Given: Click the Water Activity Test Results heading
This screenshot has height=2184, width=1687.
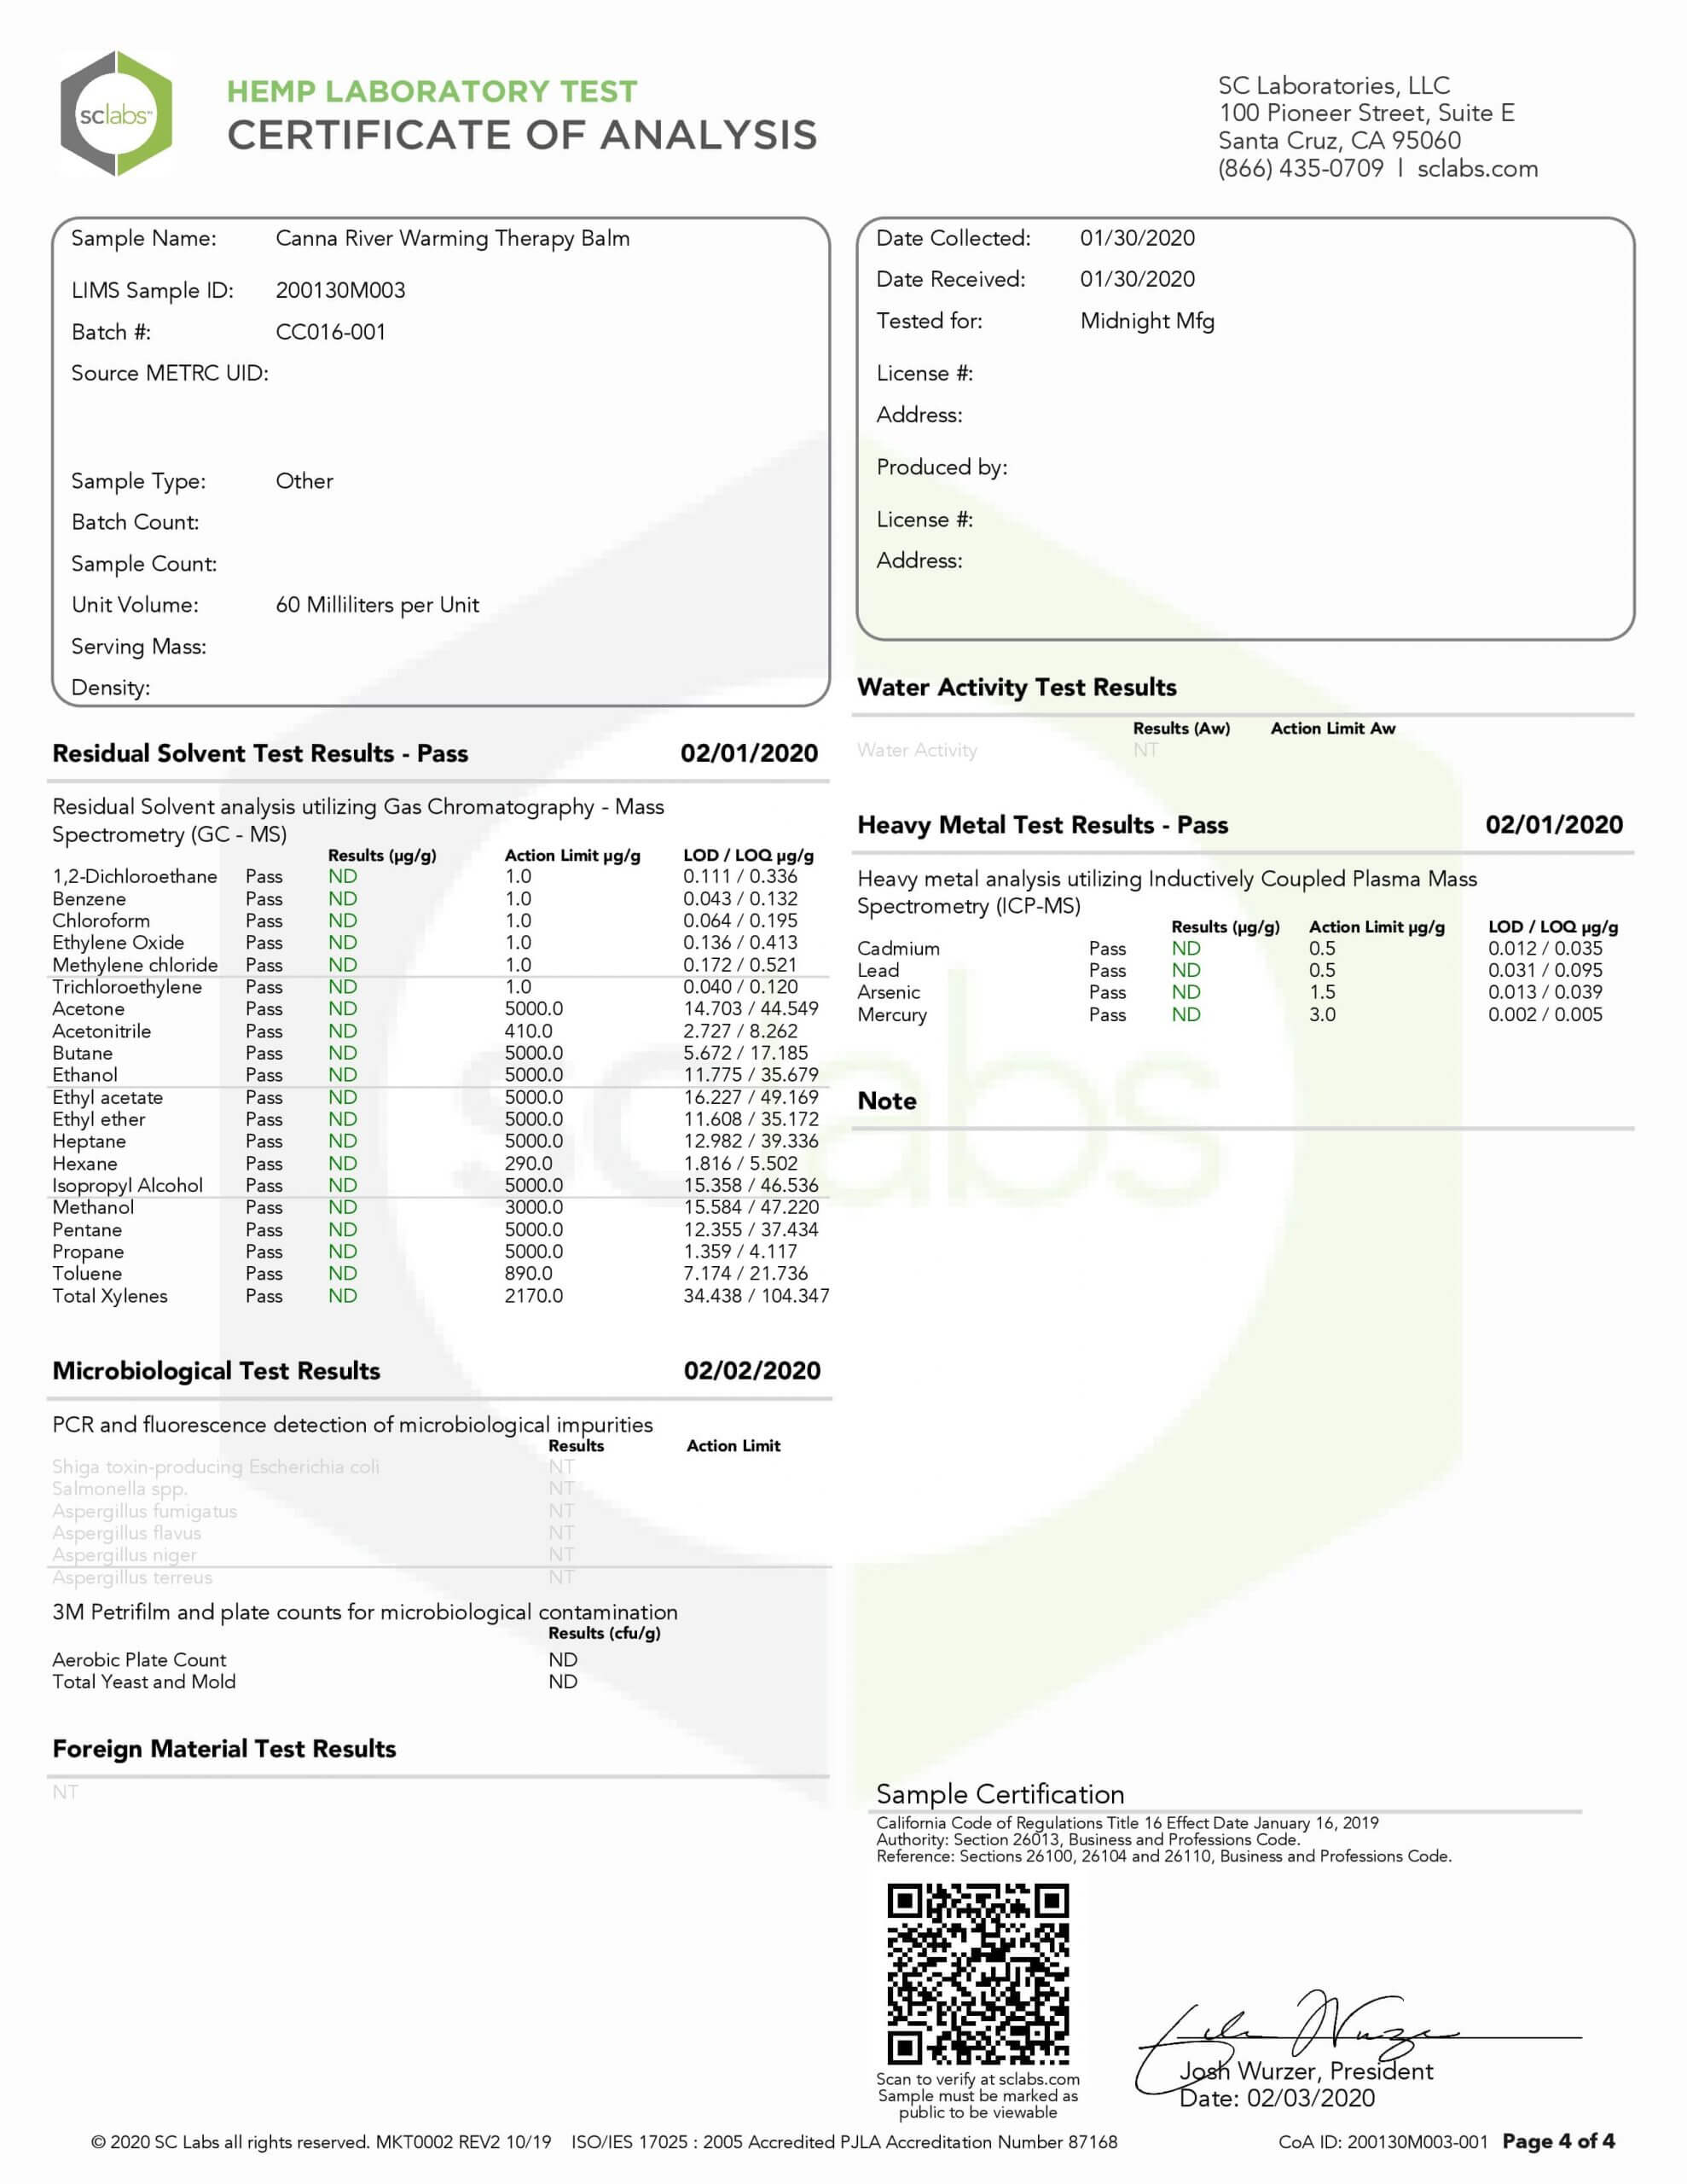Looking at the screenshot, I should click(x=1016, y=688).
